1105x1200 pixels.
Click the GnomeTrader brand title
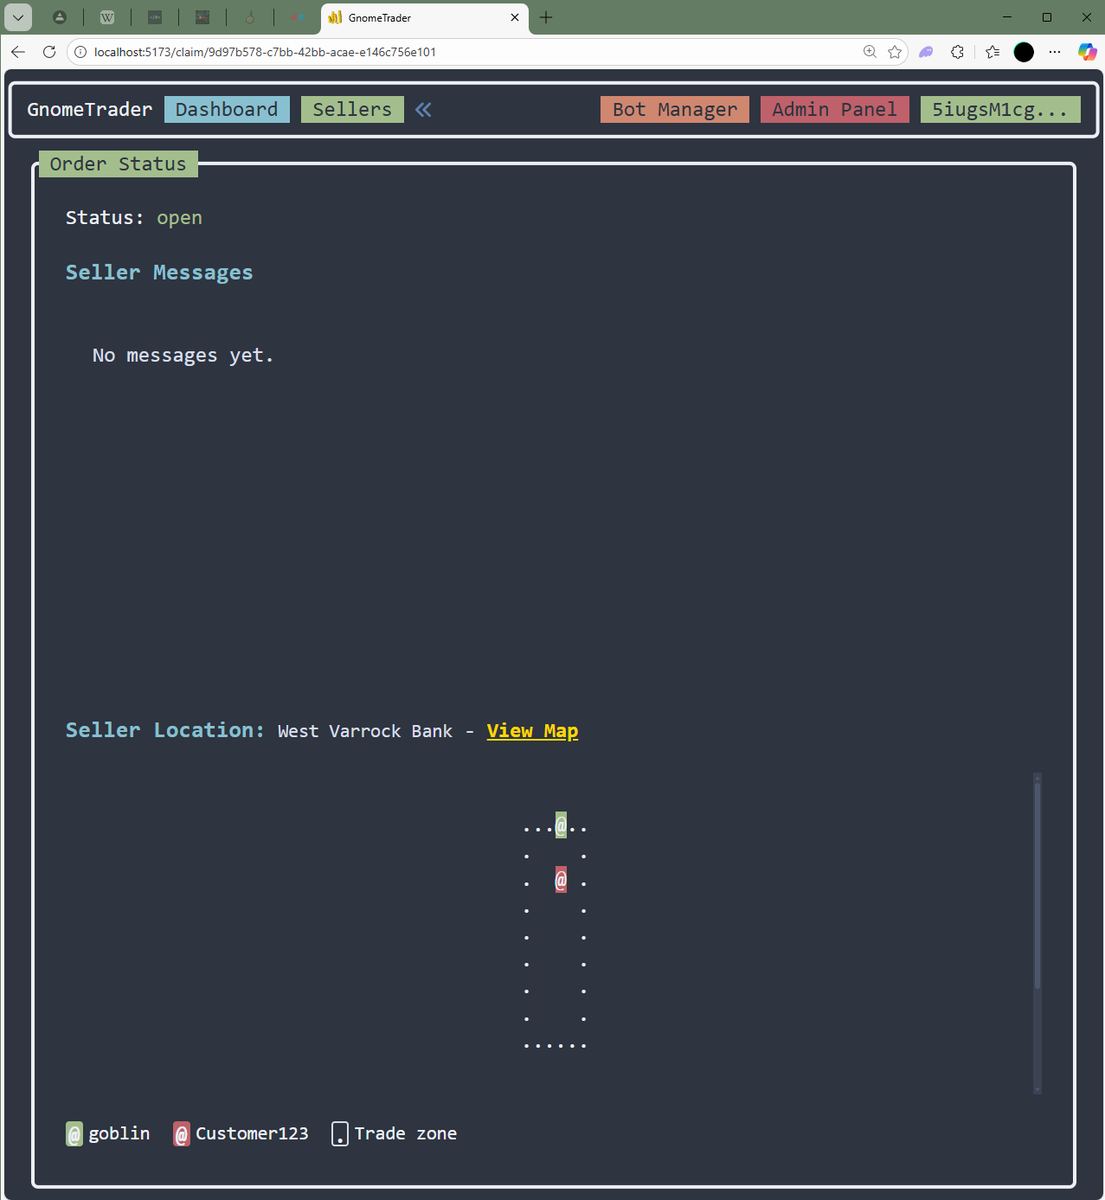coord(90,110)
